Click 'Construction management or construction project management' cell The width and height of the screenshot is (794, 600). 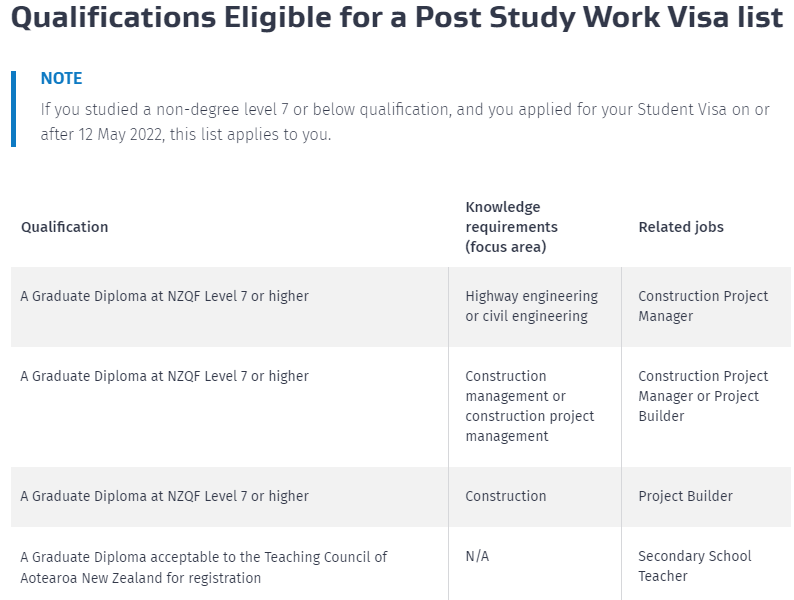click(530, 406)
